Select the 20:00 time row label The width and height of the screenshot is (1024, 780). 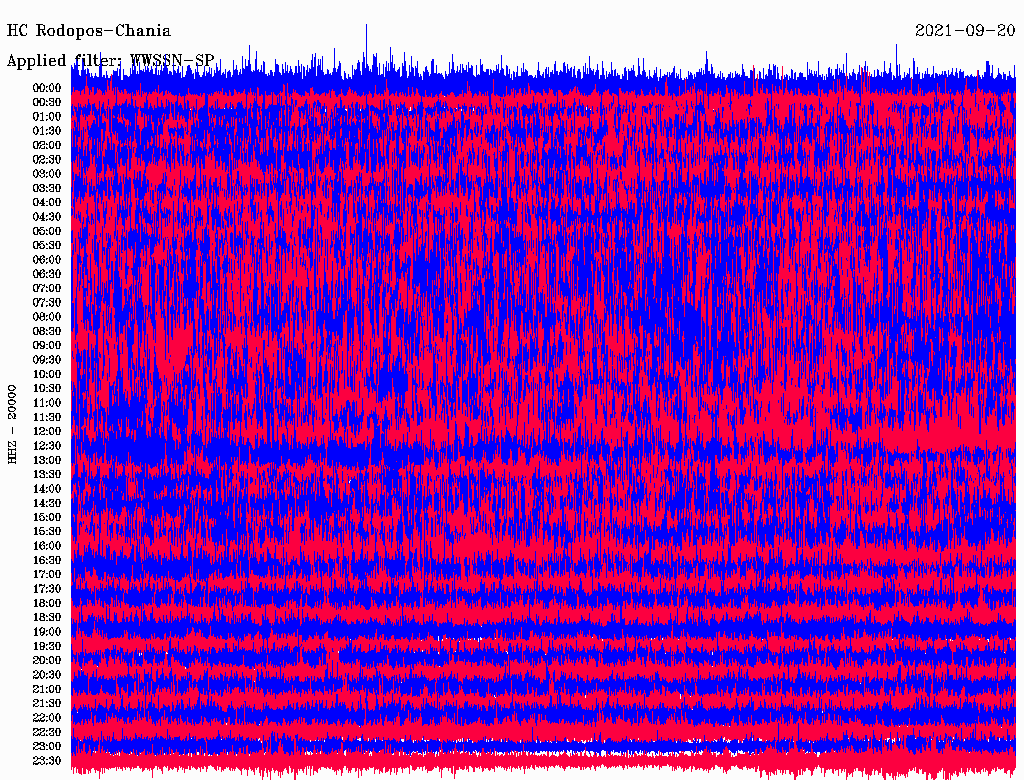tap(47, 661)
